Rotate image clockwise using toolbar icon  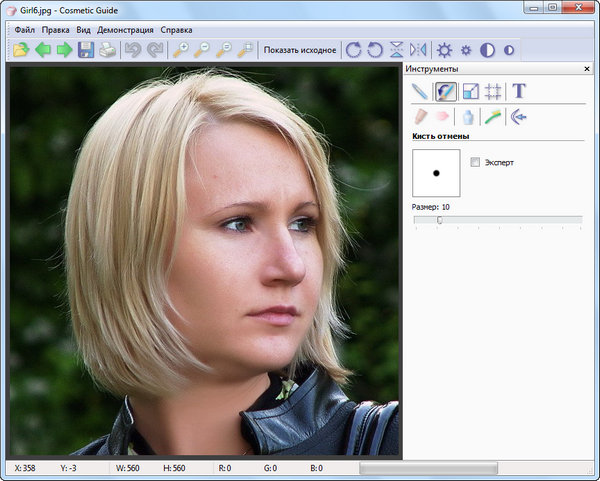[350, 50]
